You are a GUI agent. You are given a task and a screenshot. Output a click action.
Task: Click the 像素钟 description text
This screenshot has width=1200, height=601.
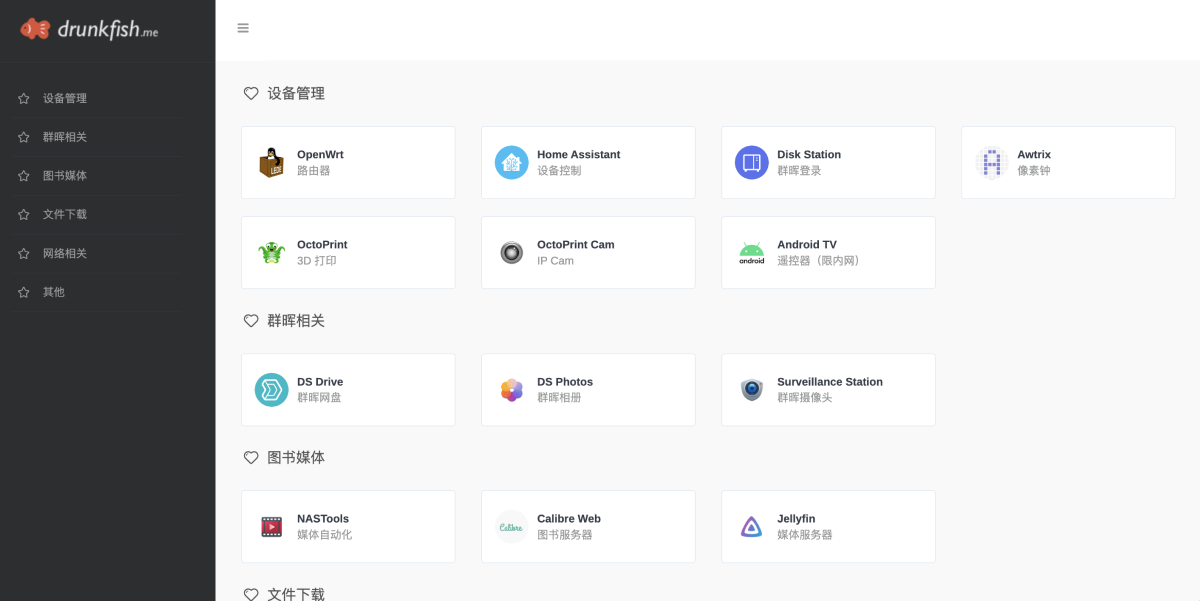[1034, 171]
